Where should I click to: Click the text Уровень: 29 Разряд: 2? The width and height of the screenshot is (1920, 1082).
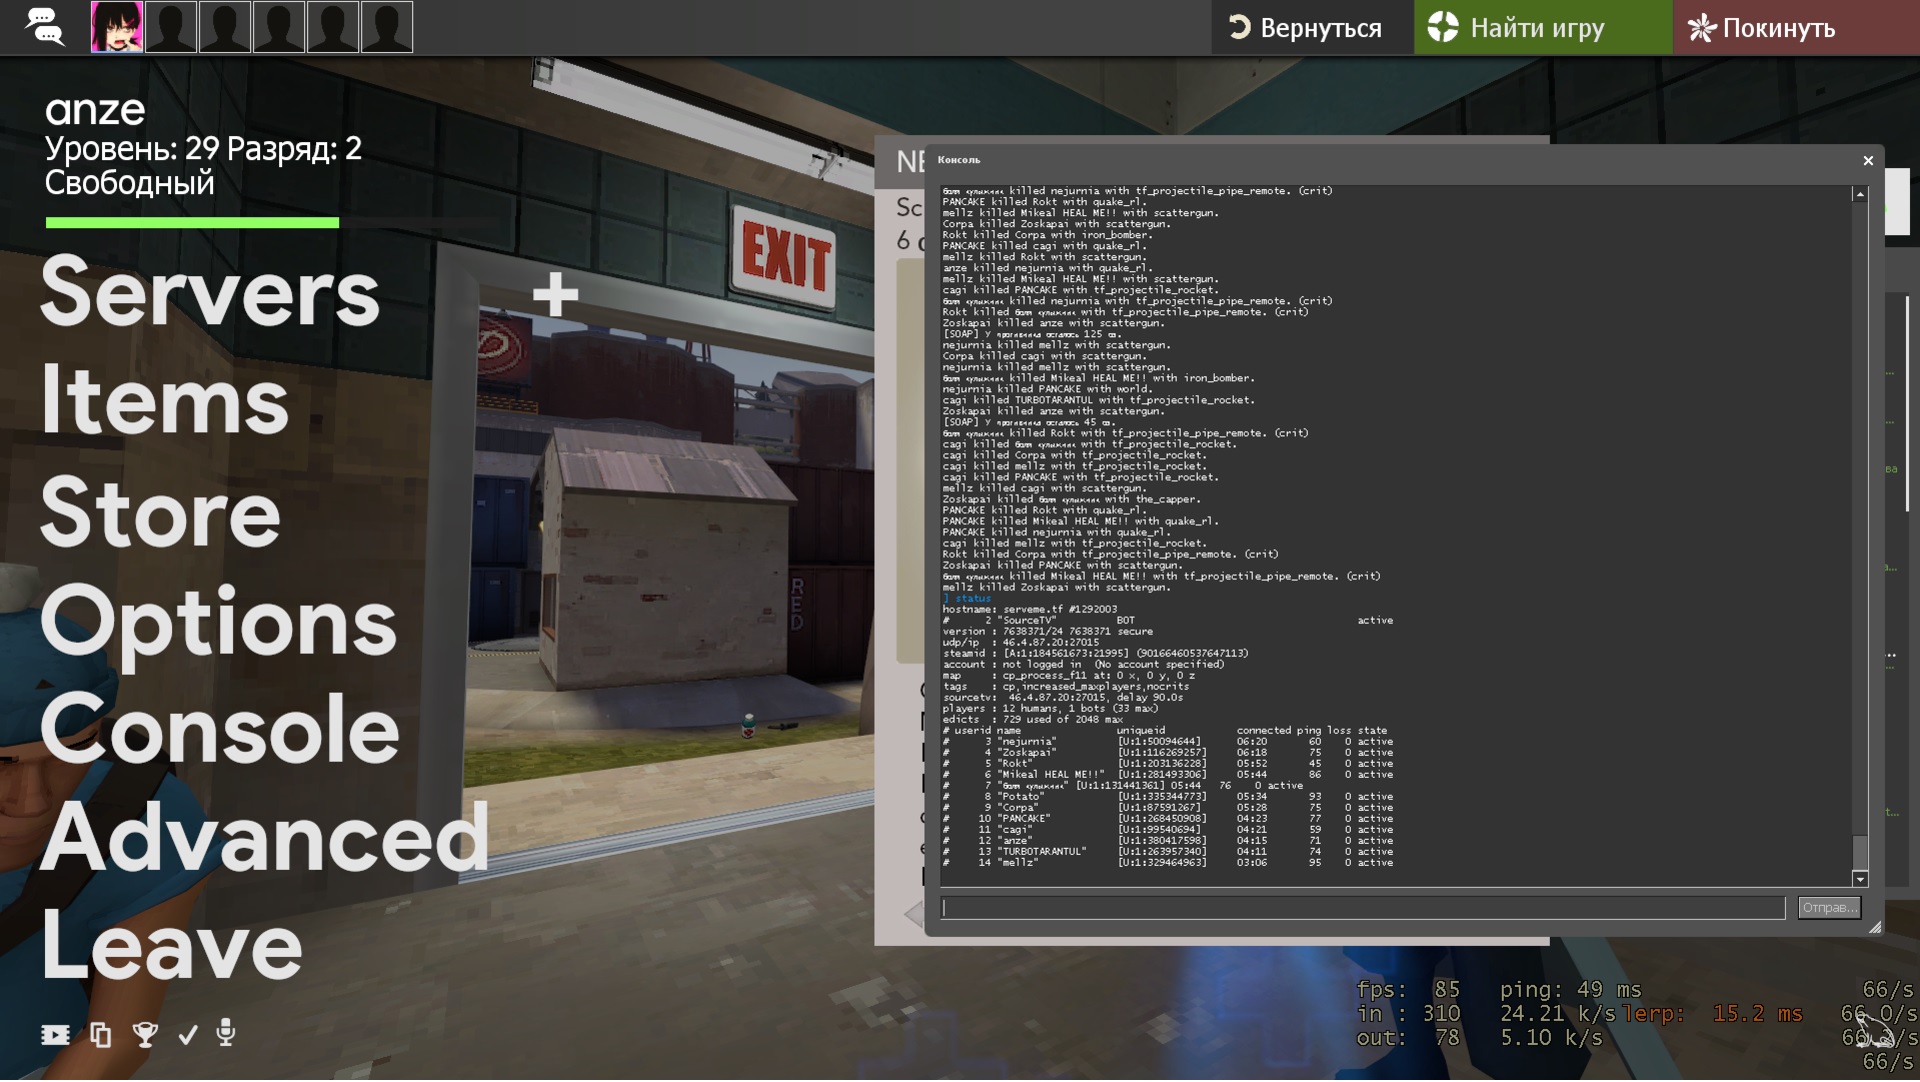(203, 149)
